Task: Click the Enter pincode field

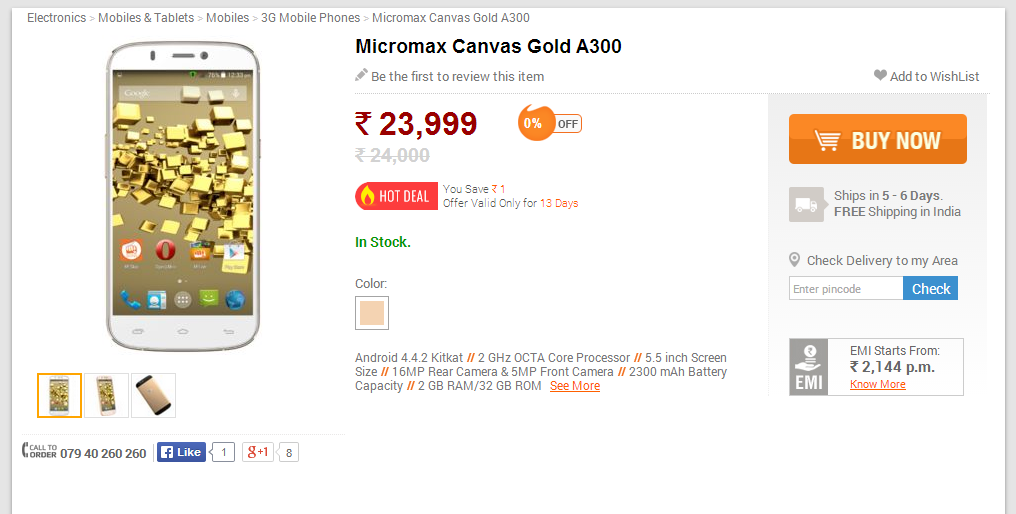Action: [846, 289]
